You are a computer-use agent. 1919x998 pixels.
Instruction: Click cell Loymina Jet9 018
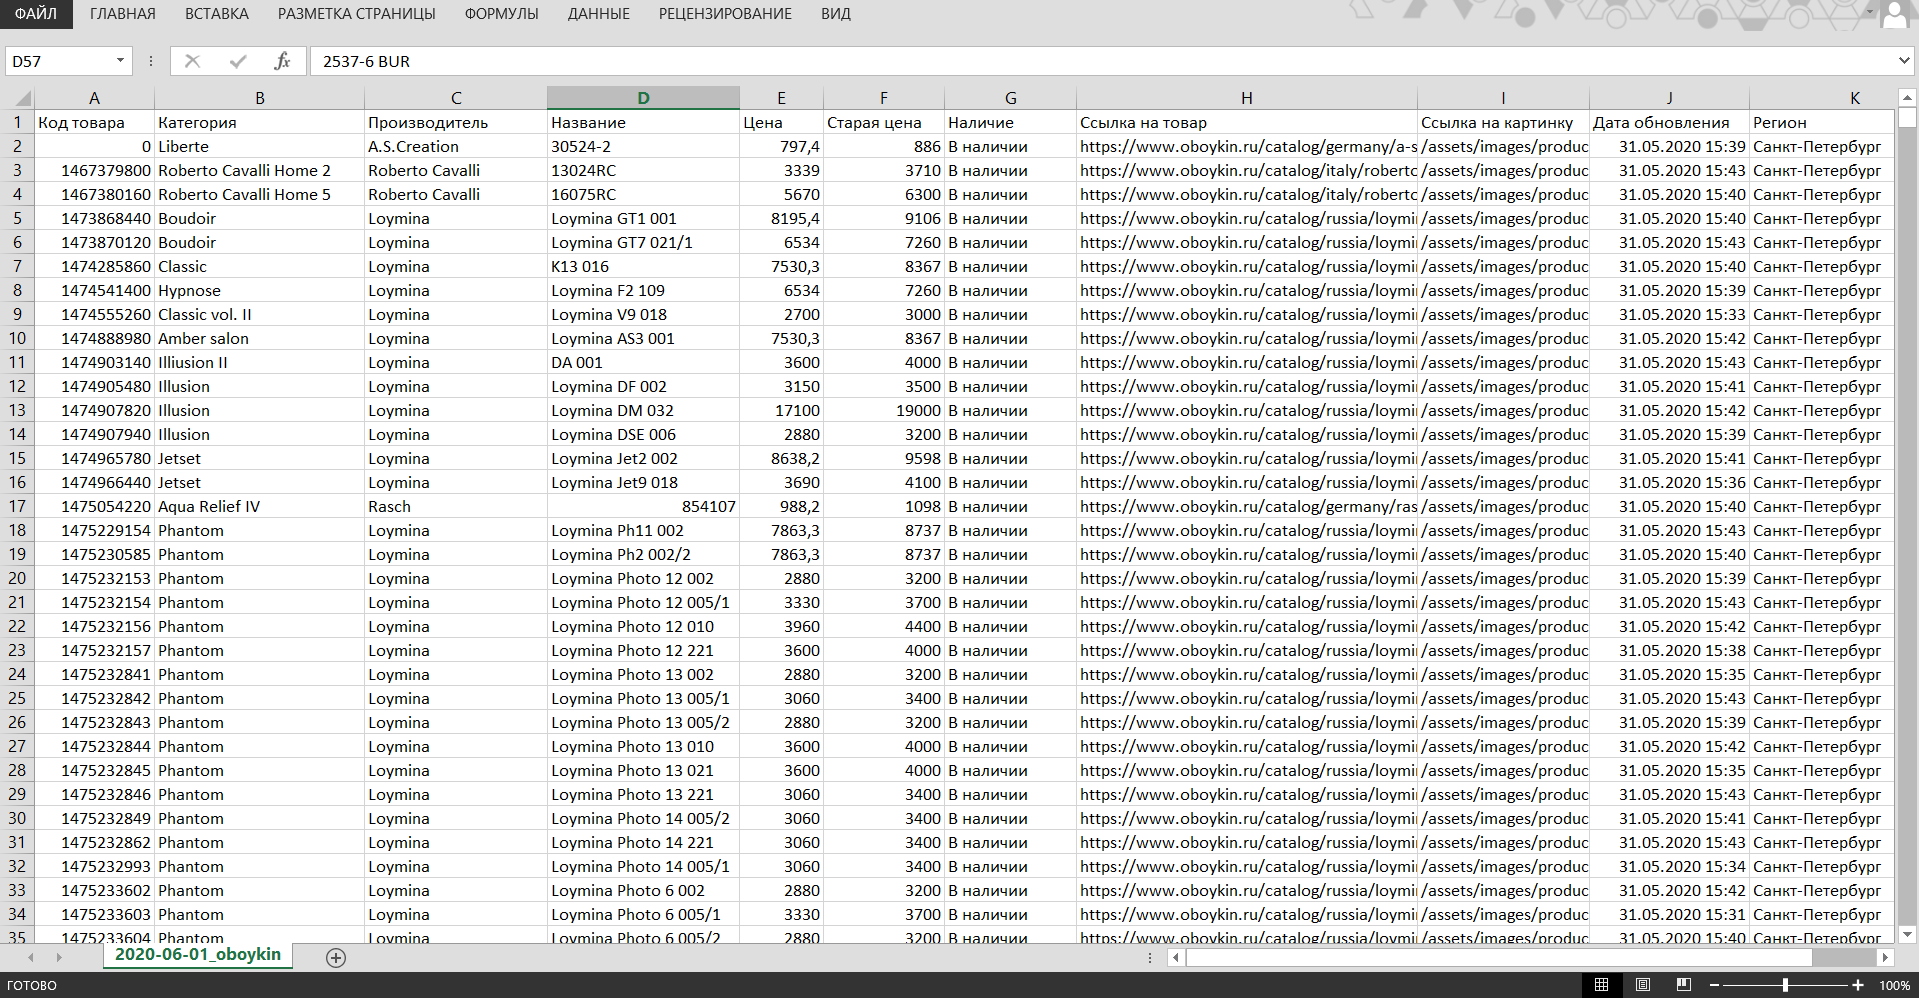coord(643,482)
